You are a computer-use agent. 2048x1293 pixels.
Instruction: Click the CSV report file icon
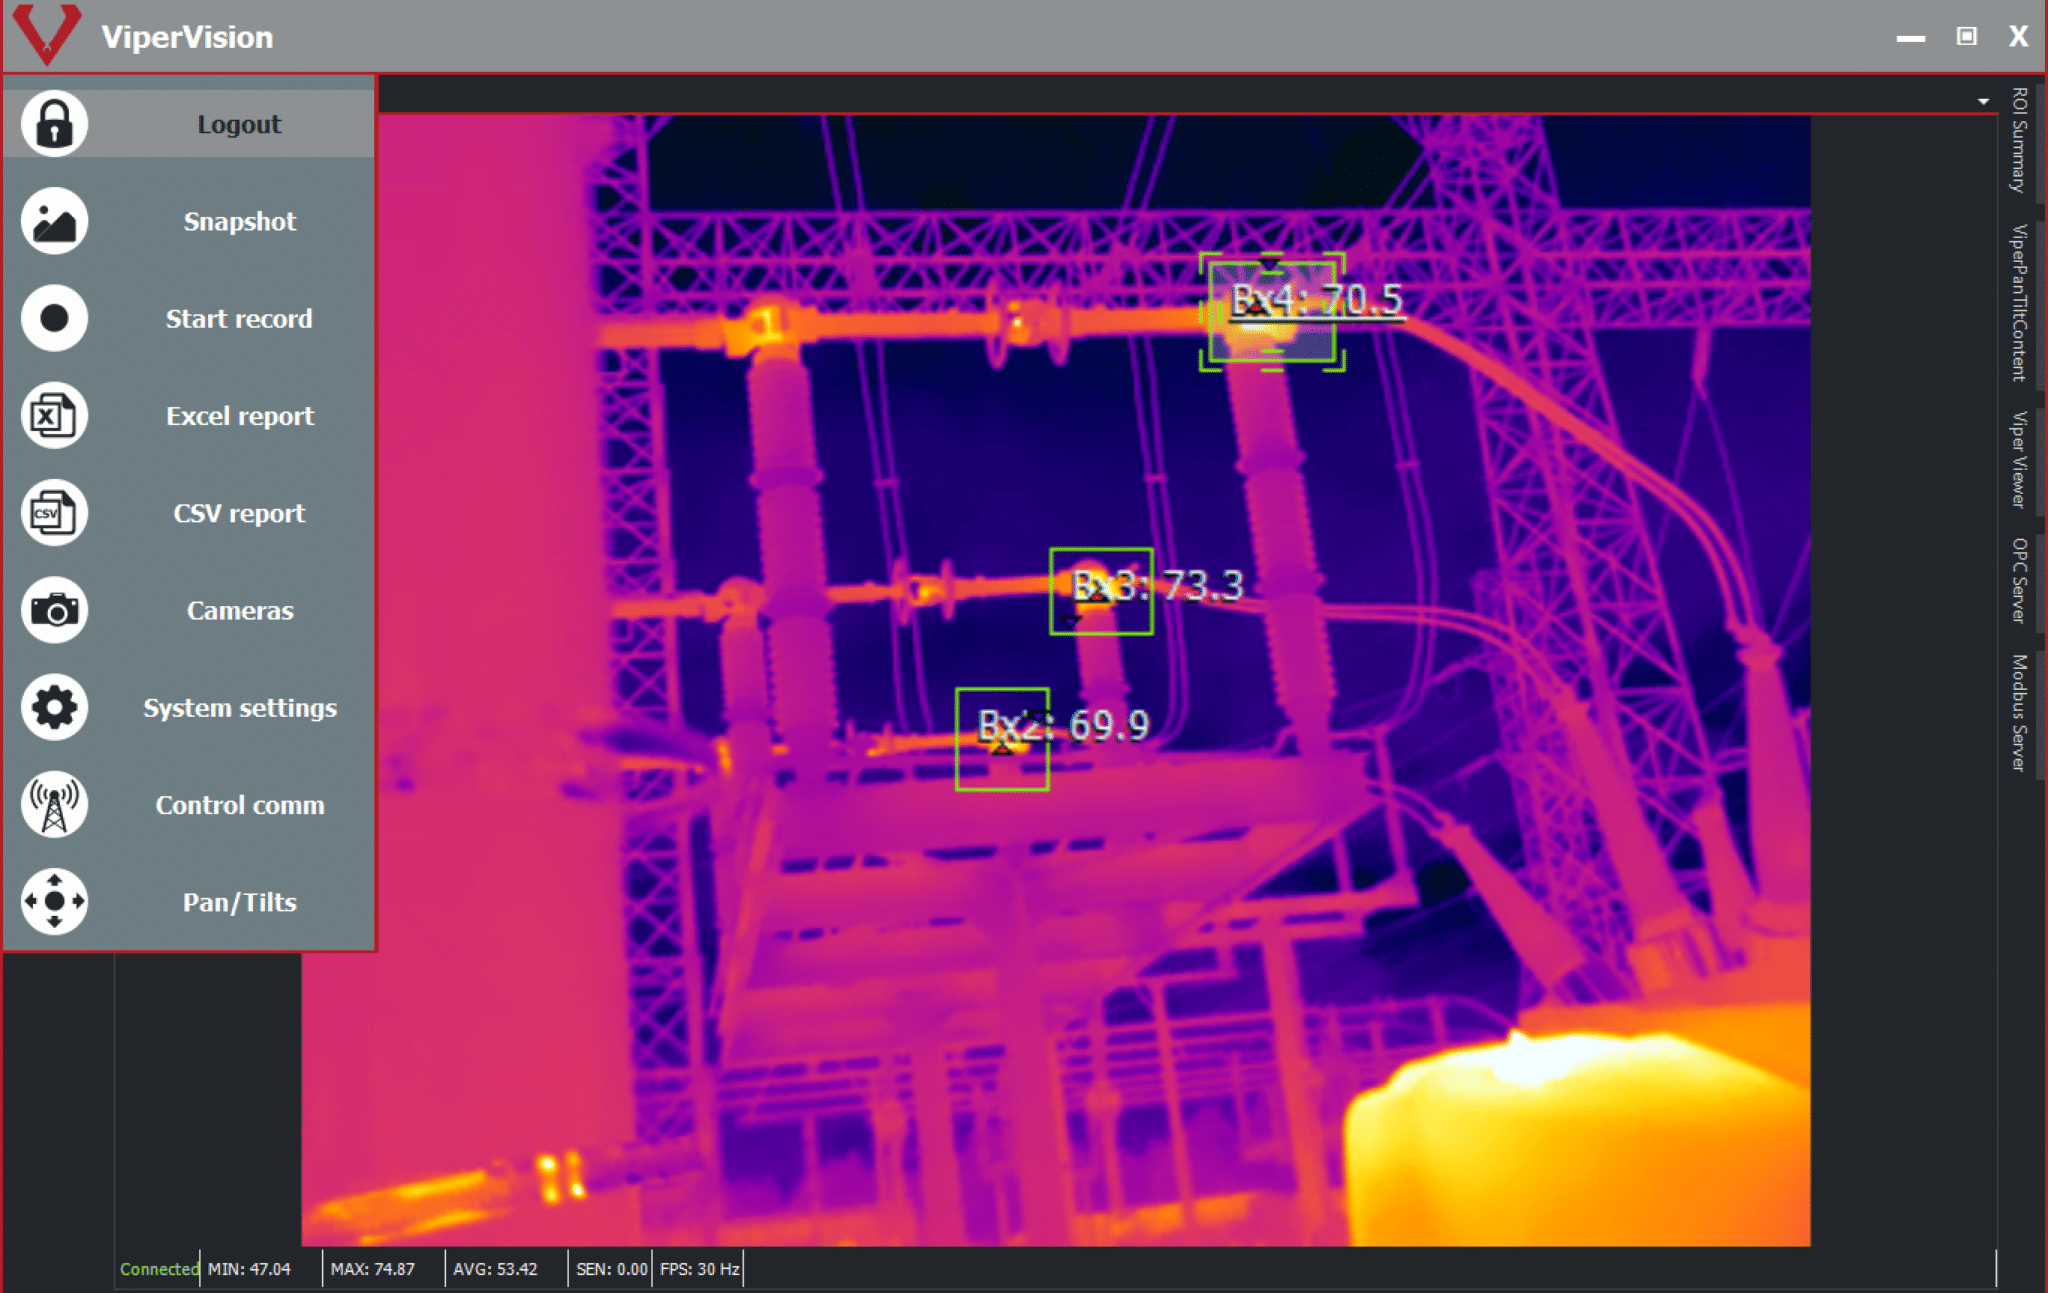click(55, 513)
